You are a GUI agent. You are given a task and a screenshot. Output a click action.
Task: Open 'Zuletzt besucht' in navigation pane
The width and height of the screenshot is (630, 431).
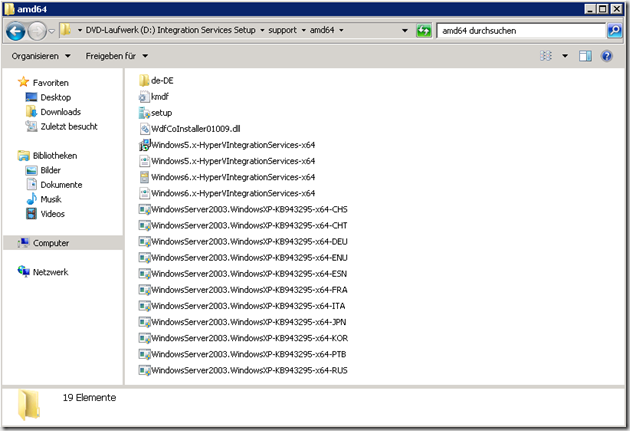(x=69, y=127)
